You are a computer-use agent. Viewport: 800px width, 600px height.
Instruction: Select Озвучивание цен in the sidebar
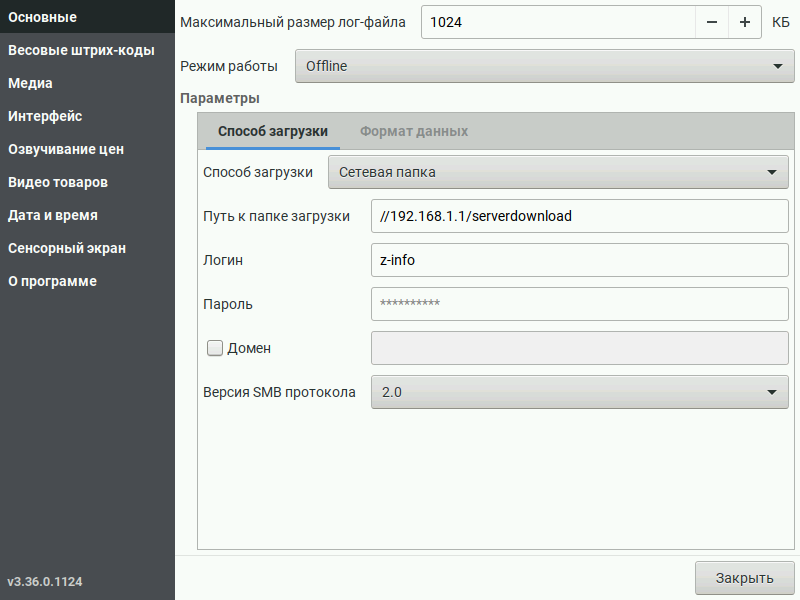pyautogui.click(x=87, y=149)
